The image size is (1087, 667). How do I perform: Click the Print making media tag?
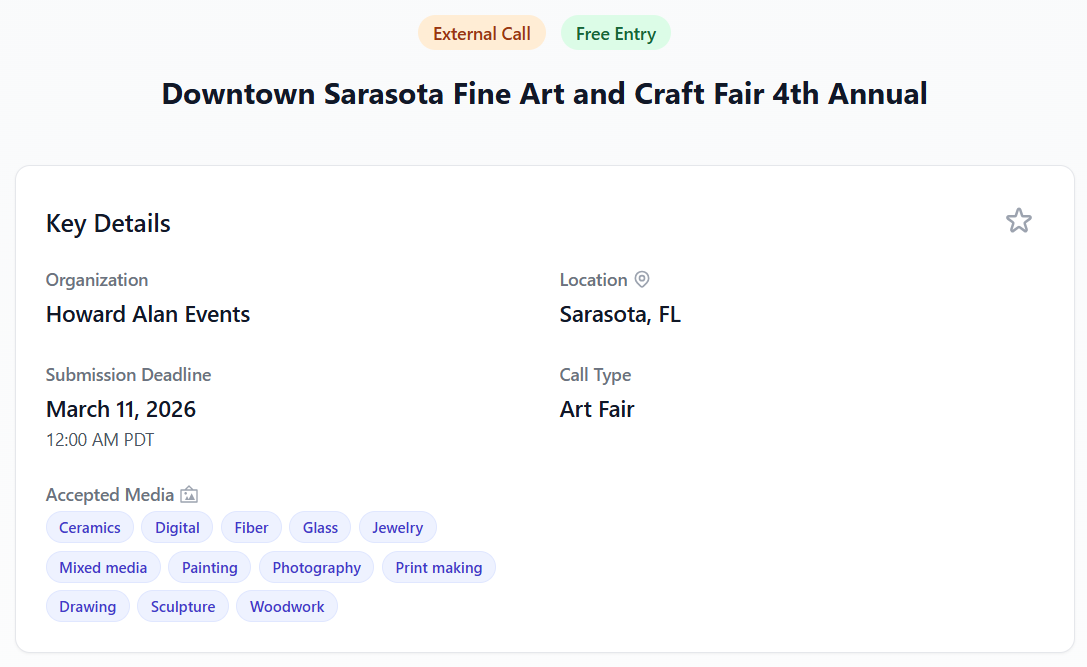(x=438, y=566)
